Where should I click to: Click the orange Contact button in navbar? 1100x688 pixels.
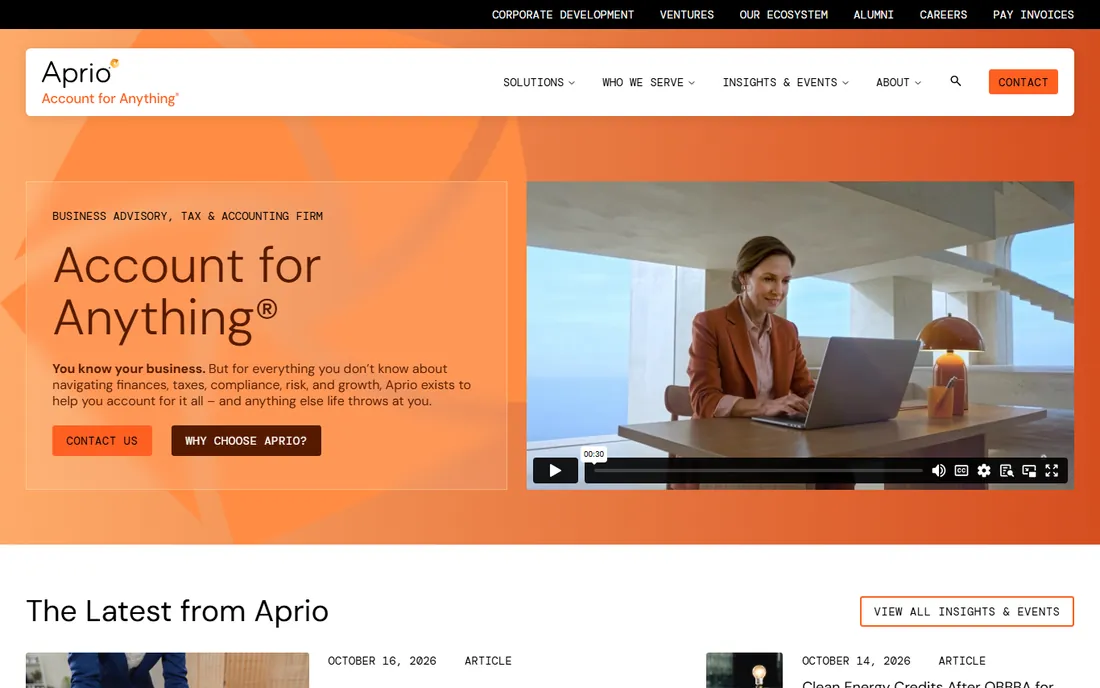(1023, 82)
